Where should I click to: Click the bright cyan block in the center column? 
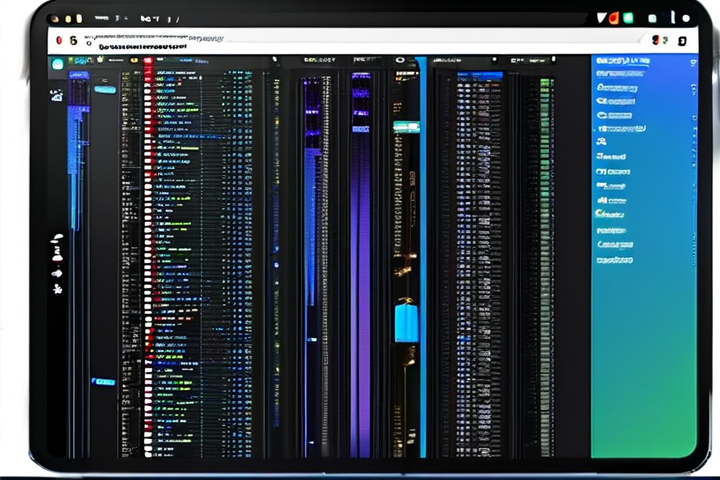click(x=405, y=323)
